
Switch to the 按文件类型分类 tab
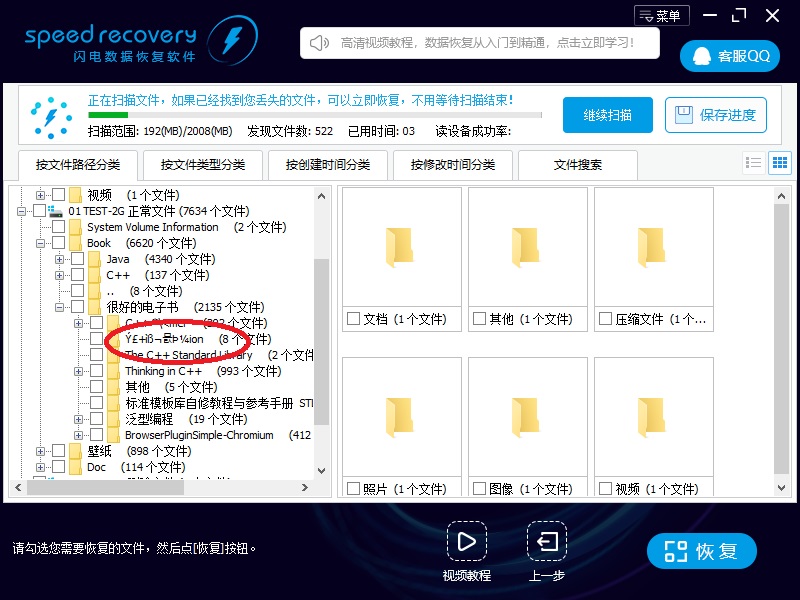click(203, 165)
